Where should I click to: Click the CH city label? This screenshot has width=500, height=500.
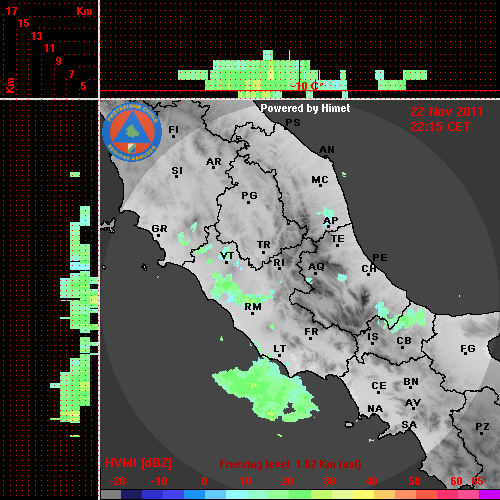369,268
